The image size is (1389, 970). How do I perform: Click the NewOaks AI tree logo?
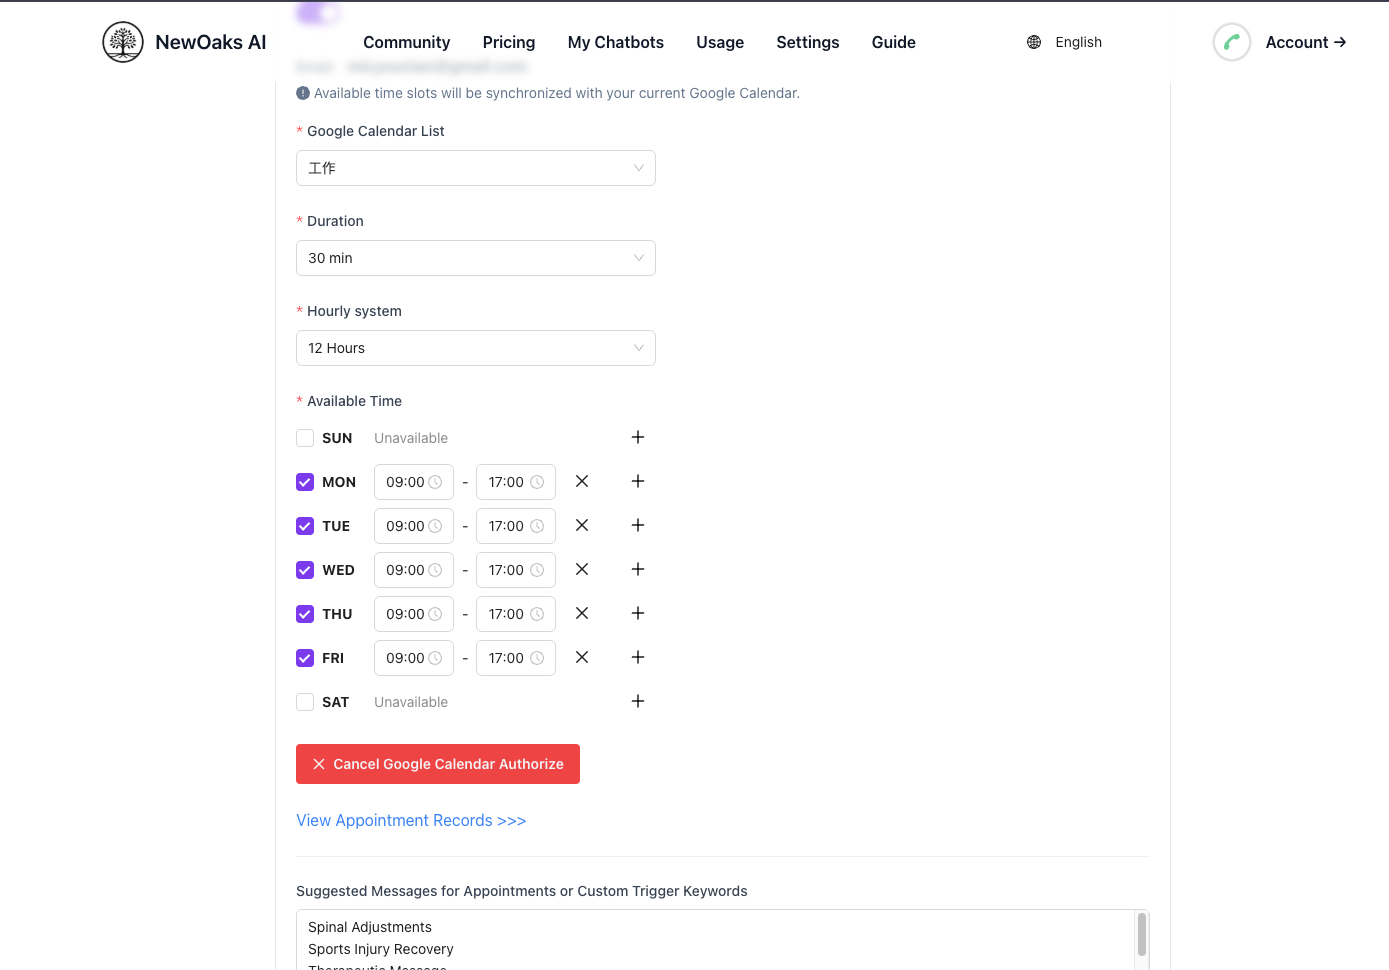122,42
